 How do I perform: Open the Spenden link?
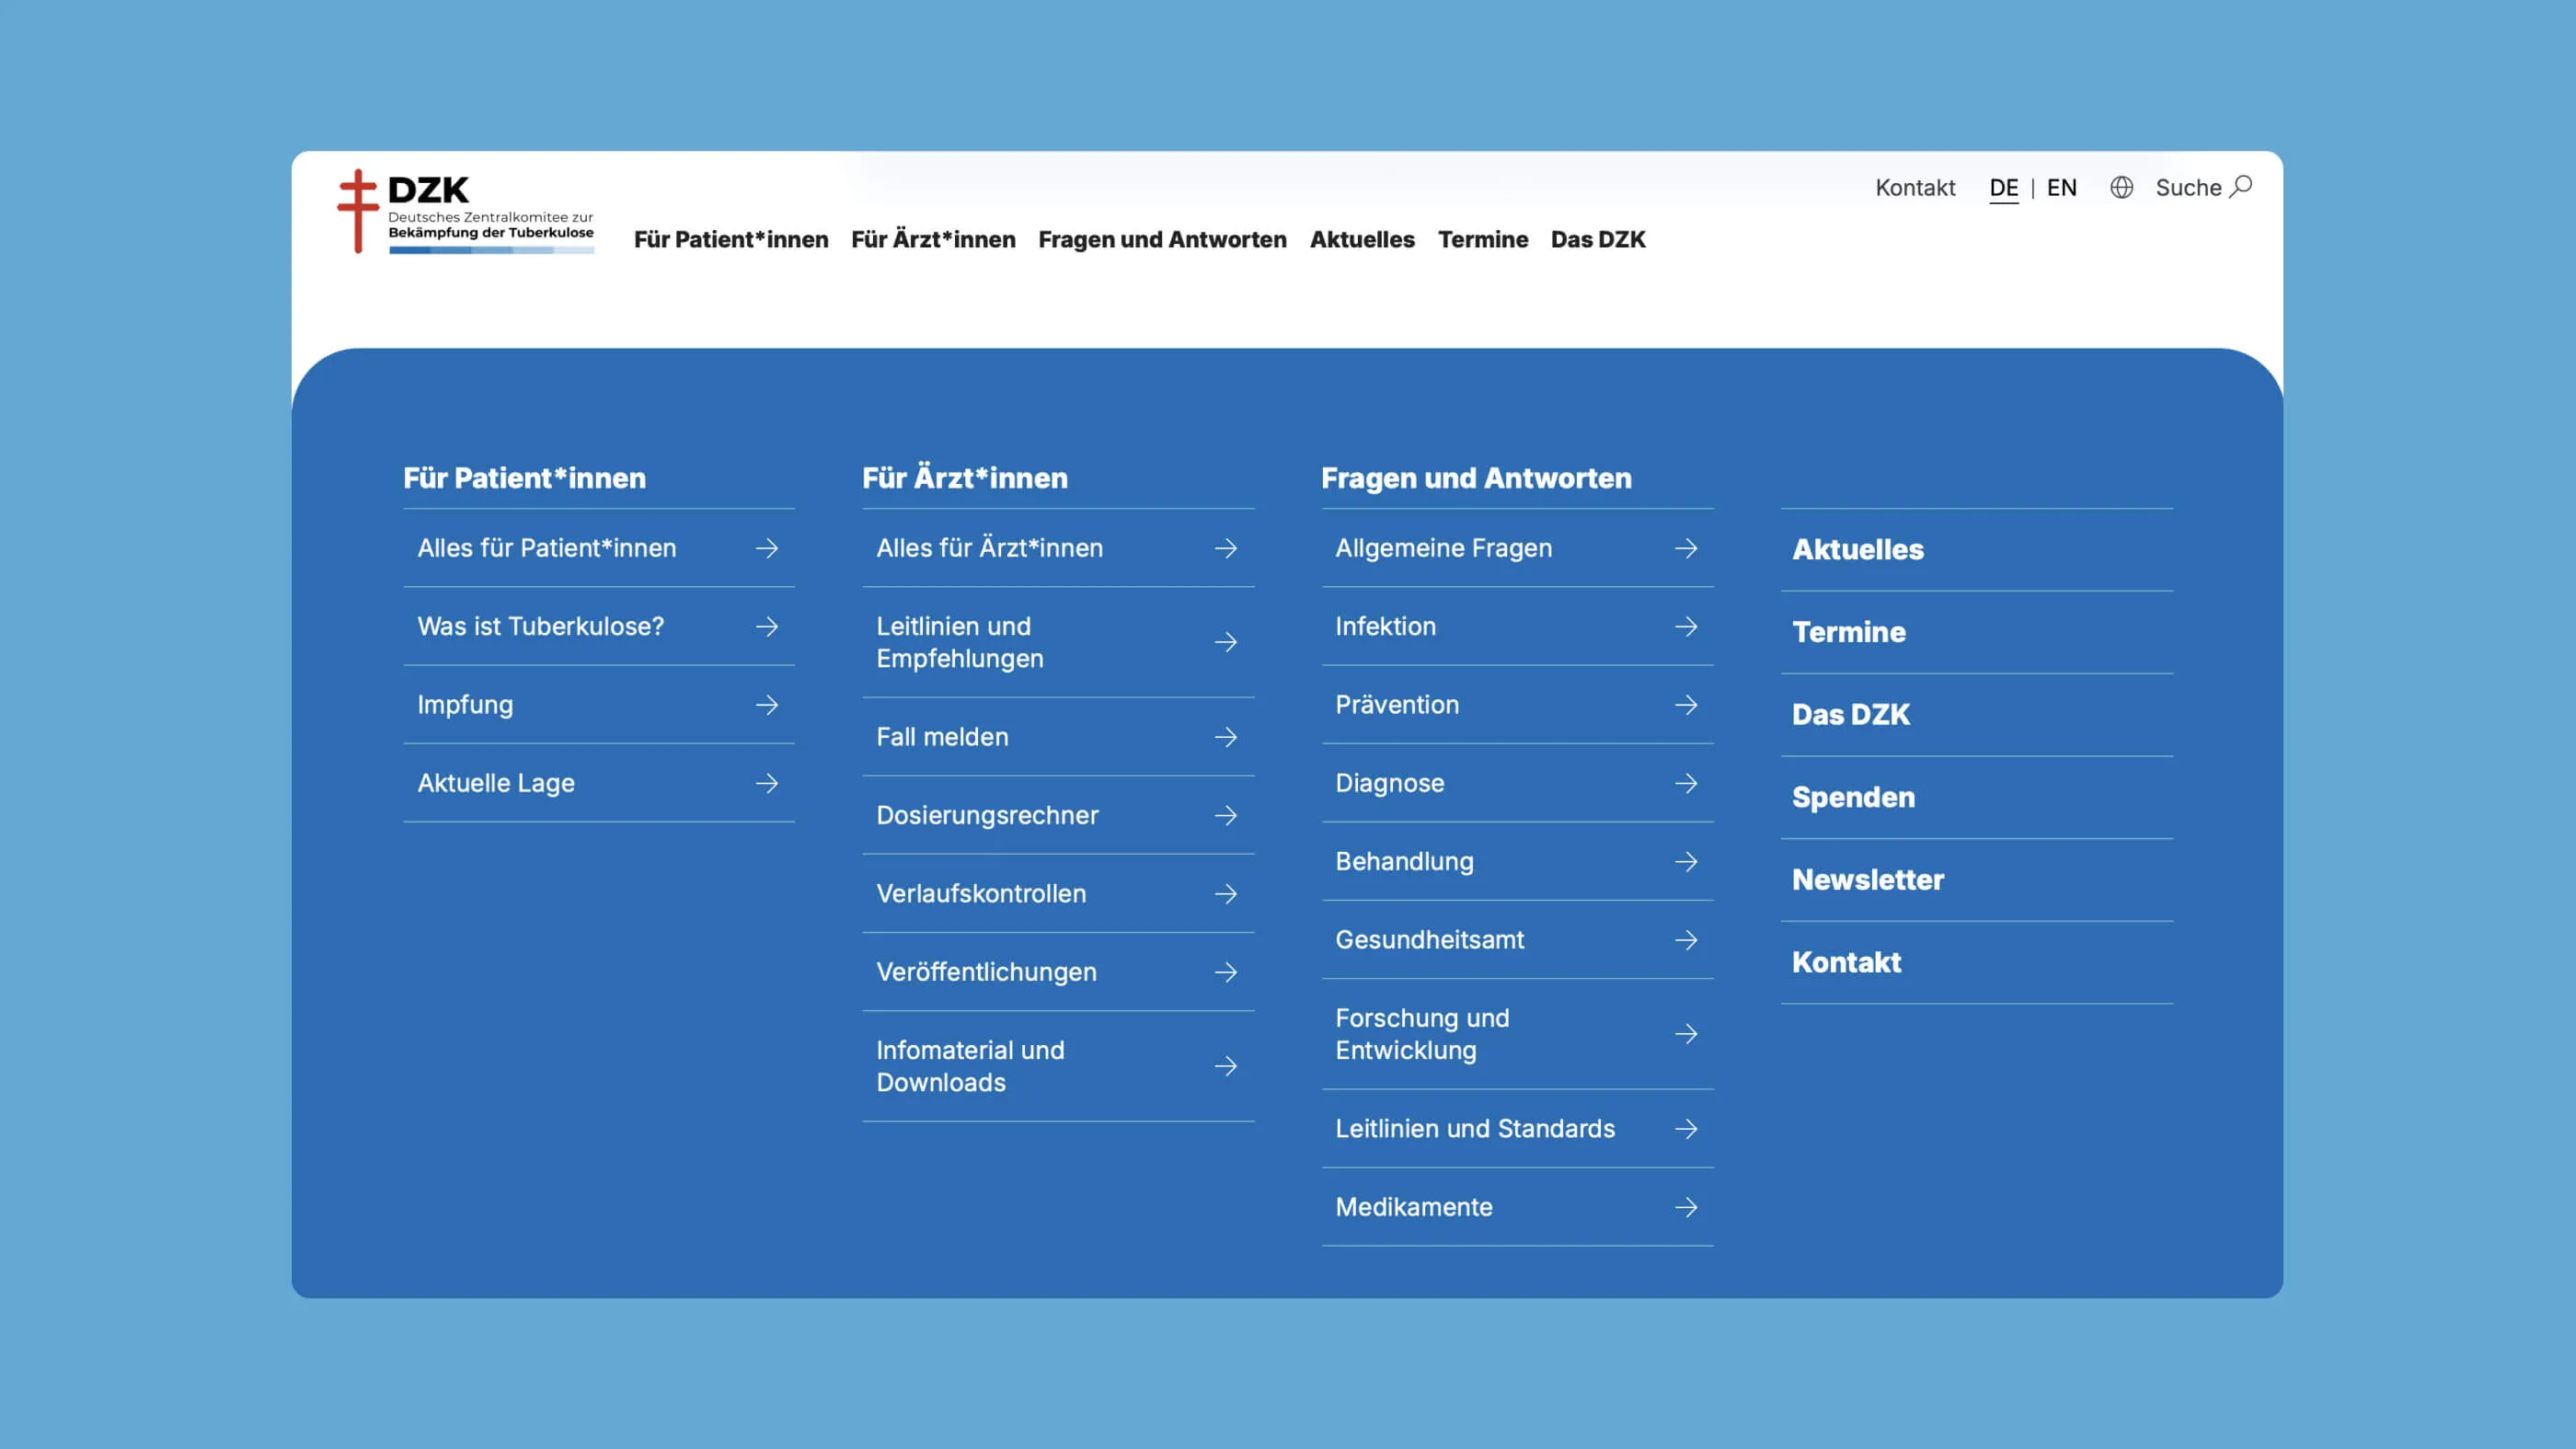(x=1853, y=797)
